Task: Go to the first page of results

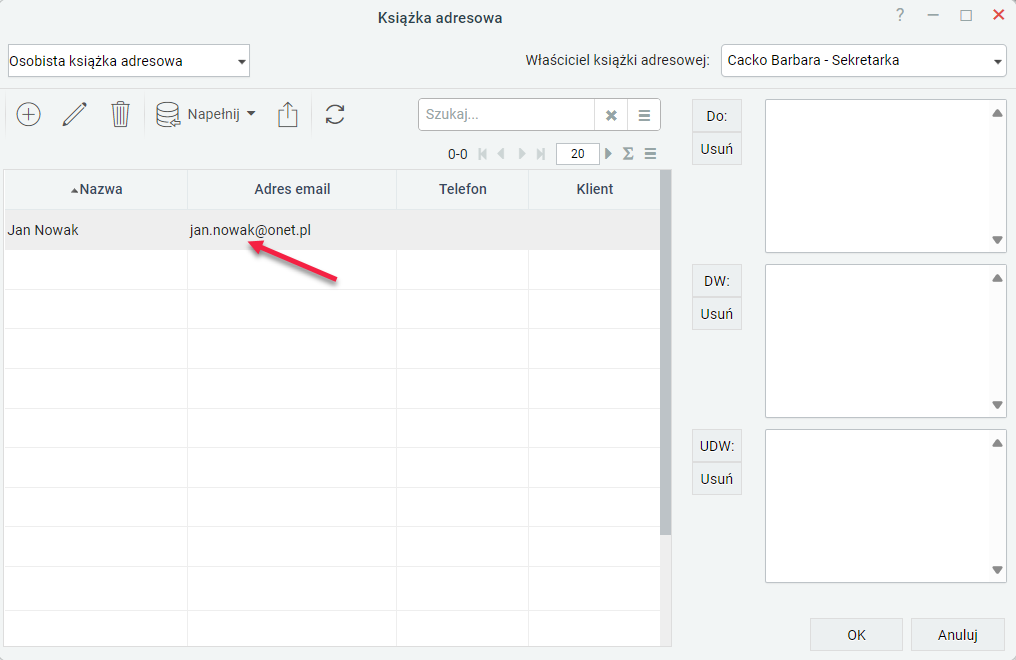Action: point(483,154)
